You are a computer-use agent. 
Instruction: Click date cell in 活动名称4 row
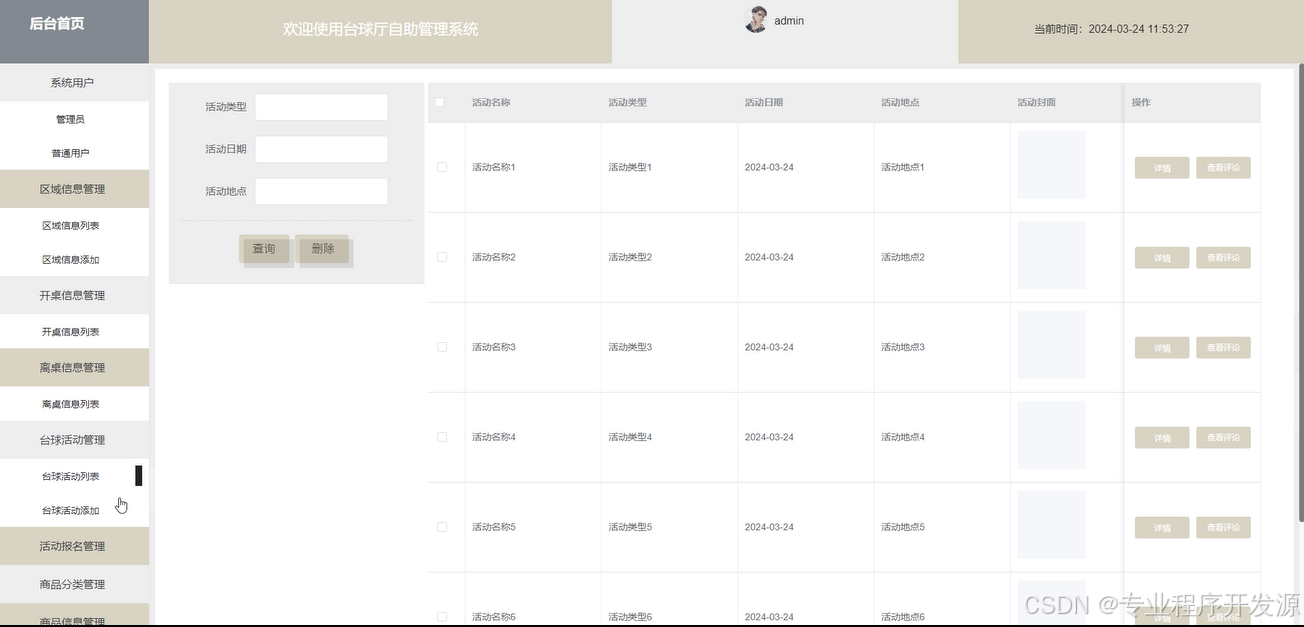pyautogui.click(x=769, y=437)
